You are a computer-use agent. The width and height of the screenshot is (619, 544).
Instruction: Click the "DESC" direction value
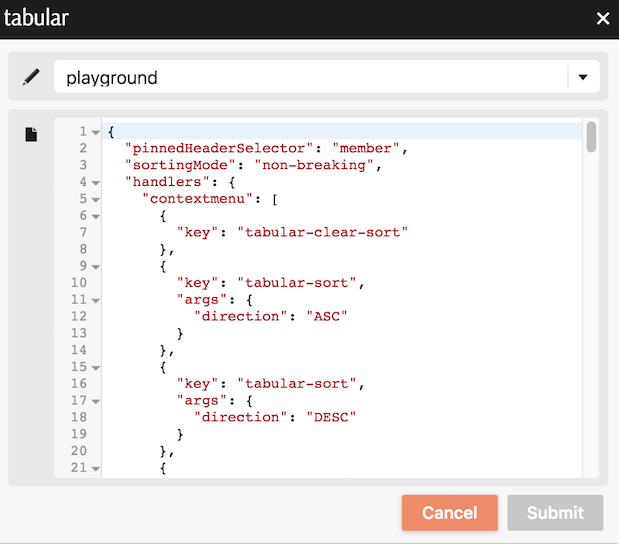pyautogui.click(x=331, y=417)
